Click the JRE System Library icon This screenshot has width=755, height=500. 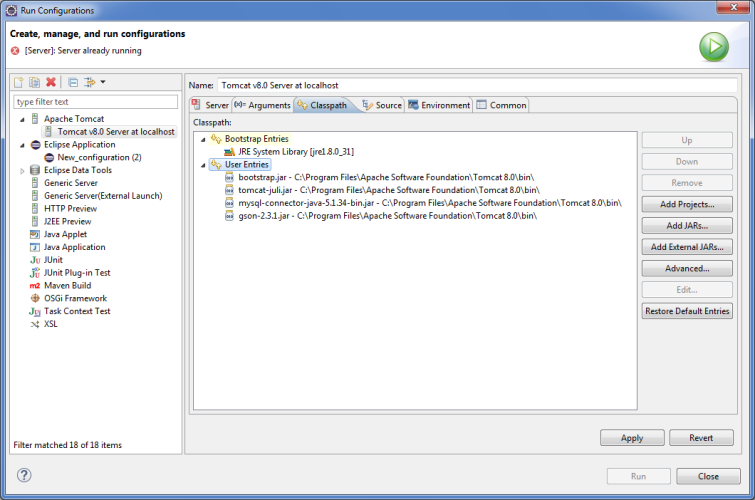click(x=230, y=152)
